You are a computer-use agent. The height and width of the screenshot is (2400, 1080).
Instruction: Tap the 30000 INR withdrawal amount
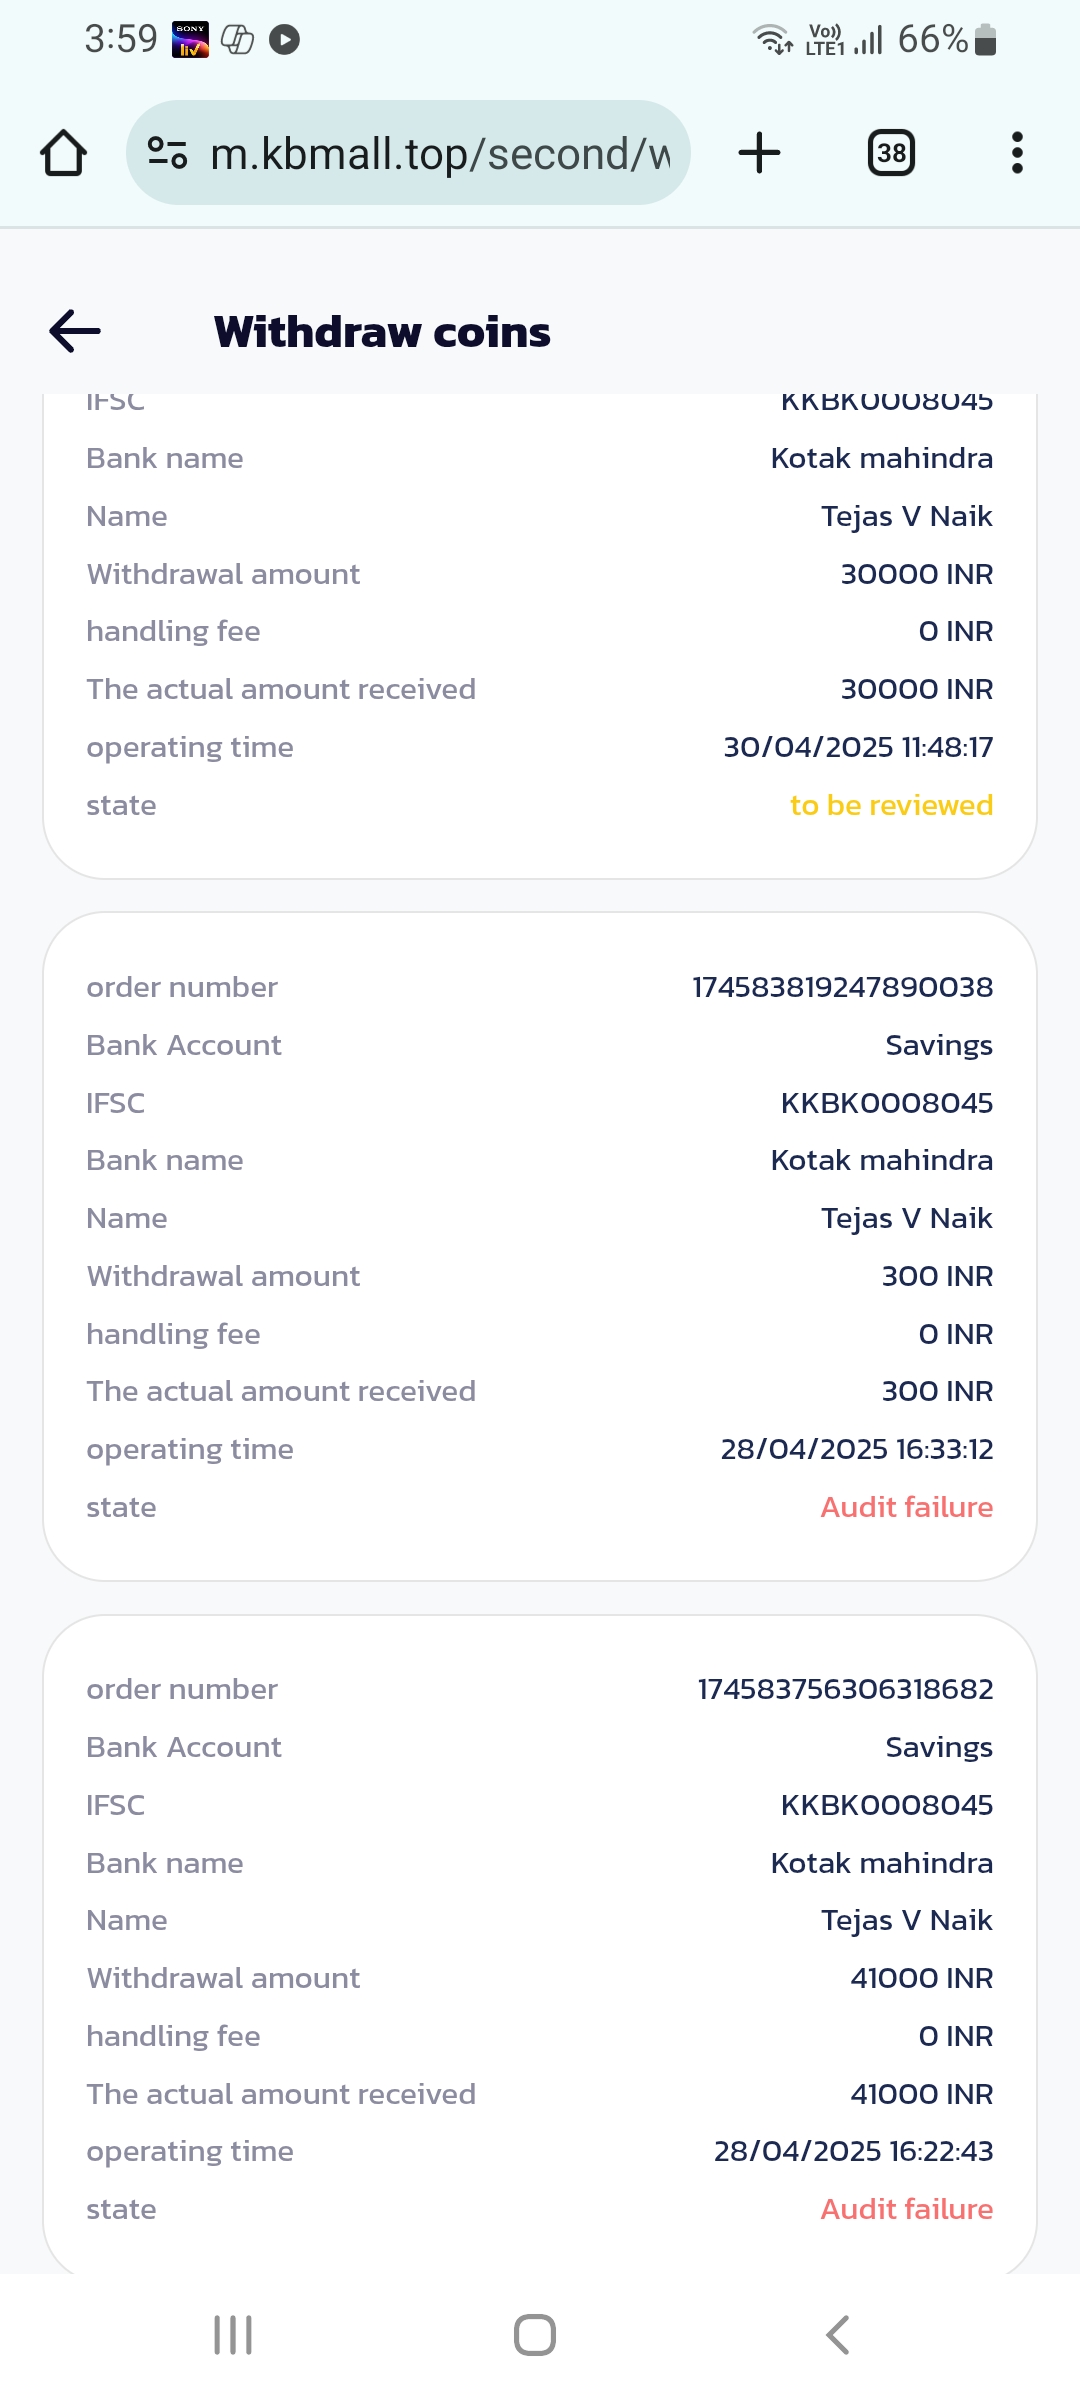coord(916,574)
